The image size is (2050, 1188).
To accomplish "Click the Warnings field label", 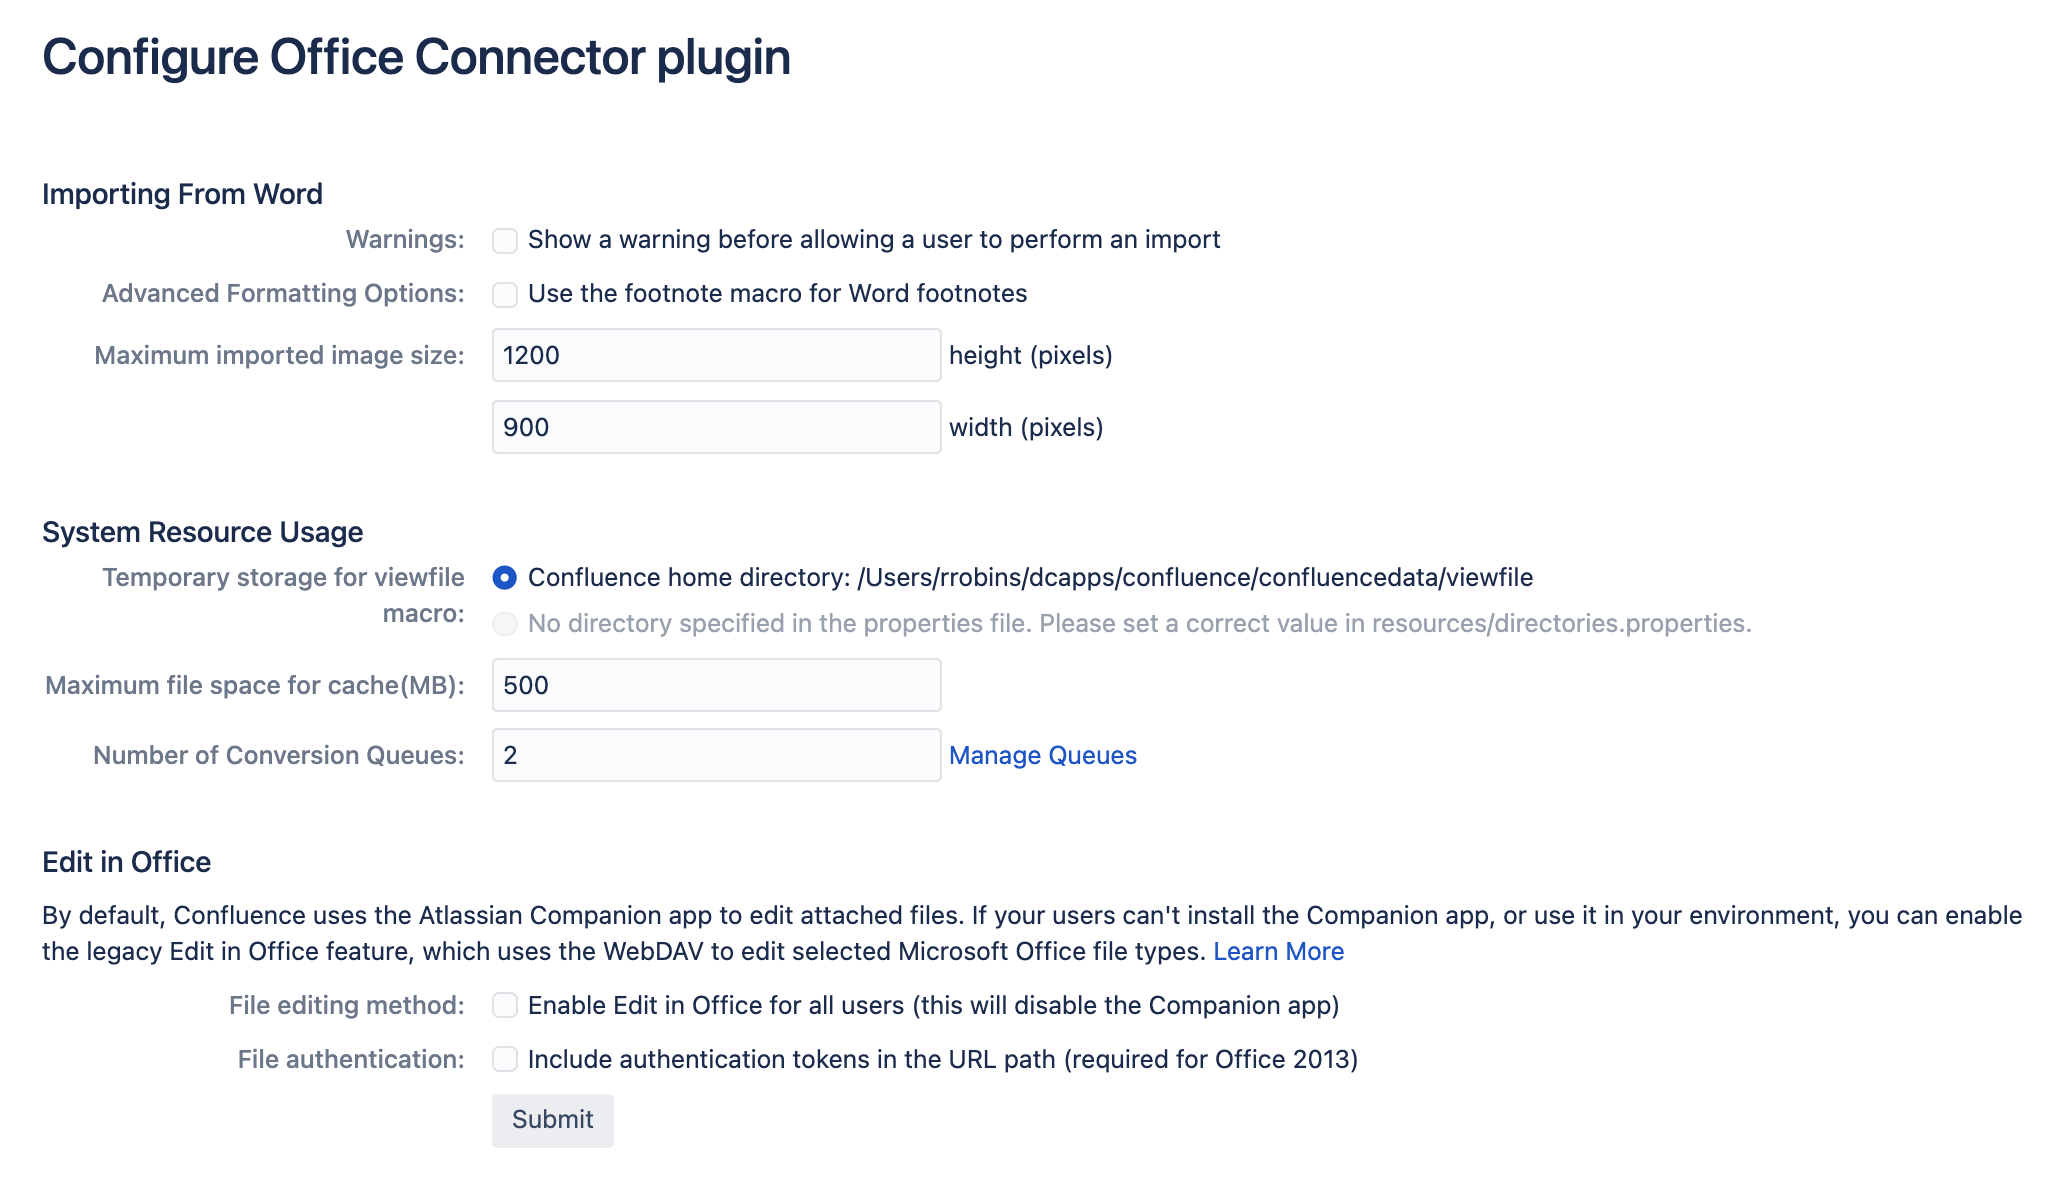I will 405,240.
